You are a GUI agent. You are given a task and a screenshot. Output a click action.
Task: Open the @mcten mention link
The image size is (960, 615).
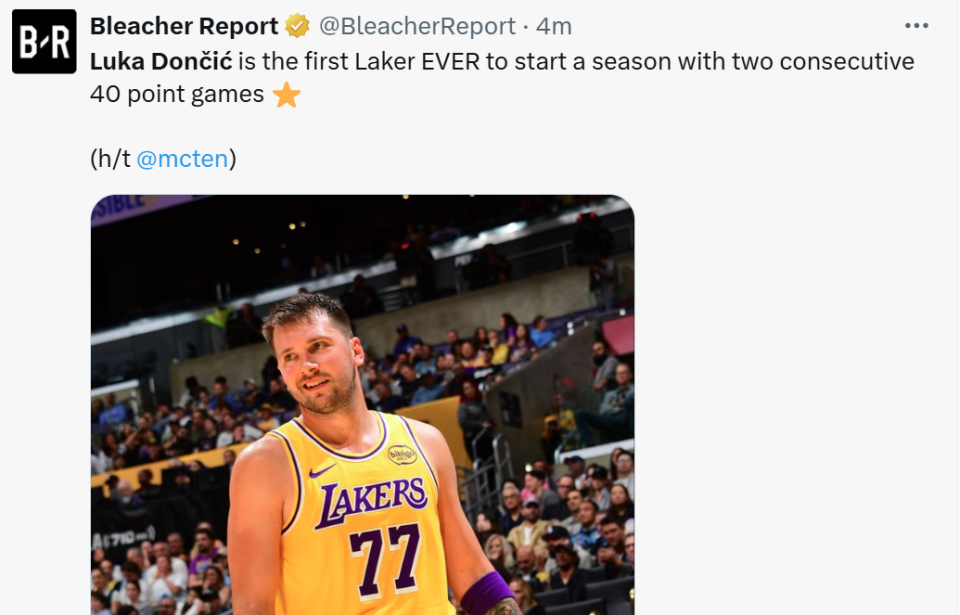tap(182, 158)
